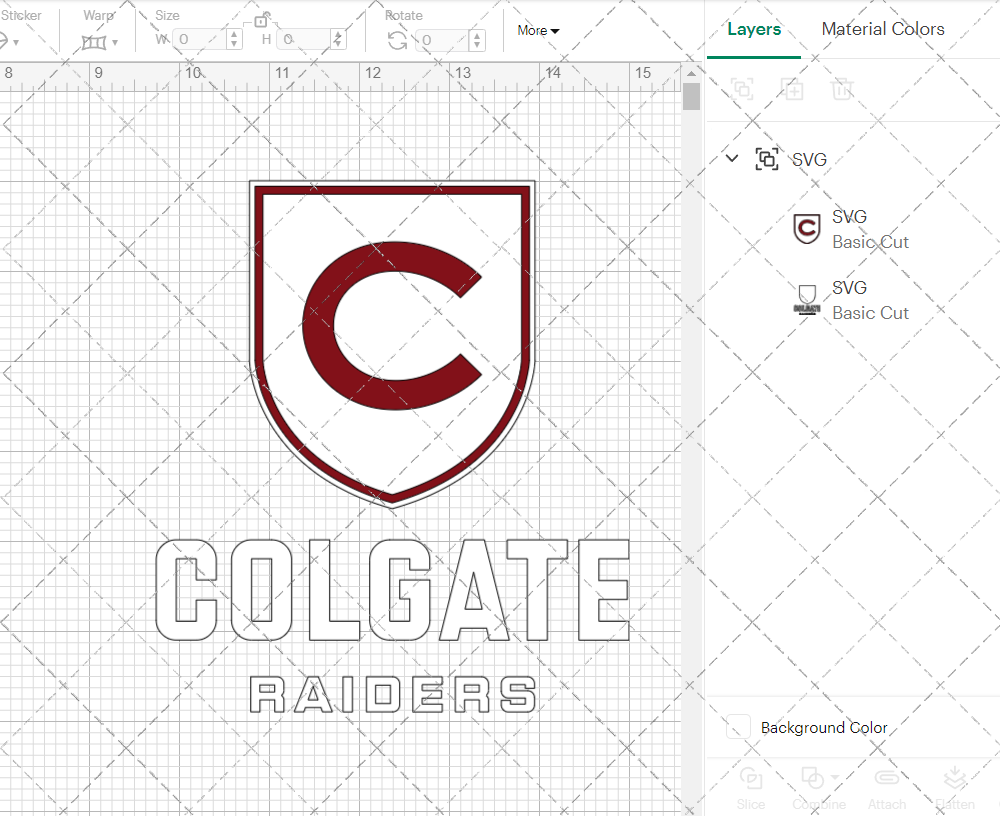Viewport: 1000px width, 816px height.
Task: Toggle the aspect ratio lock icon
Action: [261, 20]
